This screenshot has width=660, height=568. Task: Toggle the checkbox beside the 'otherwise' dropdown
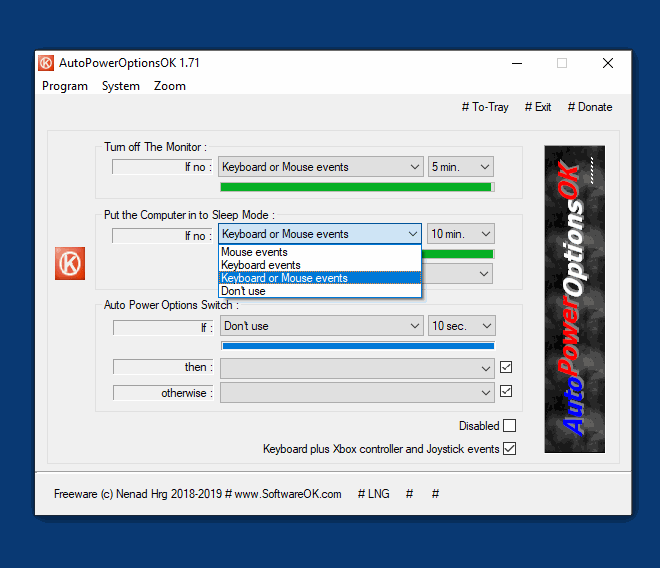tap(506, 392)
